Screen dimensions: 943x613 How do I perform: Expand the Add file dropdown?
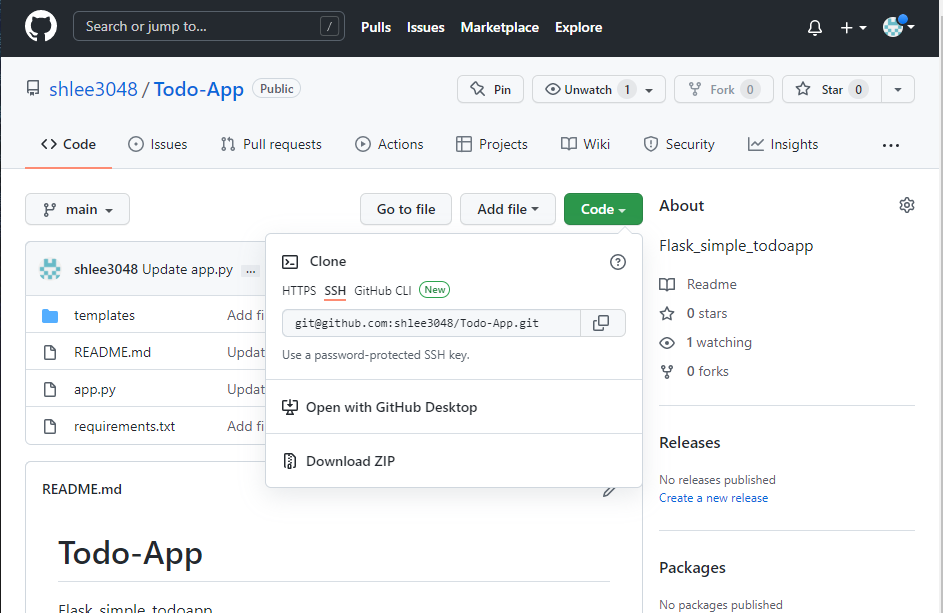pos(508,209)
